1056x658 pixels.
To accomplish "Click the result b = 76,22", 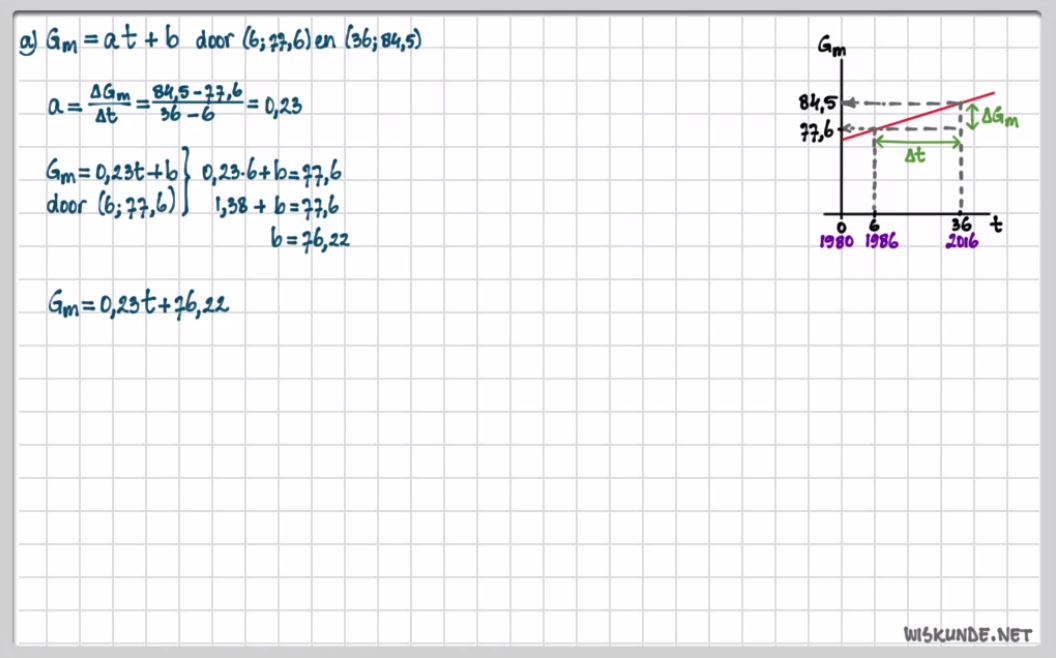I will (309, 239).
